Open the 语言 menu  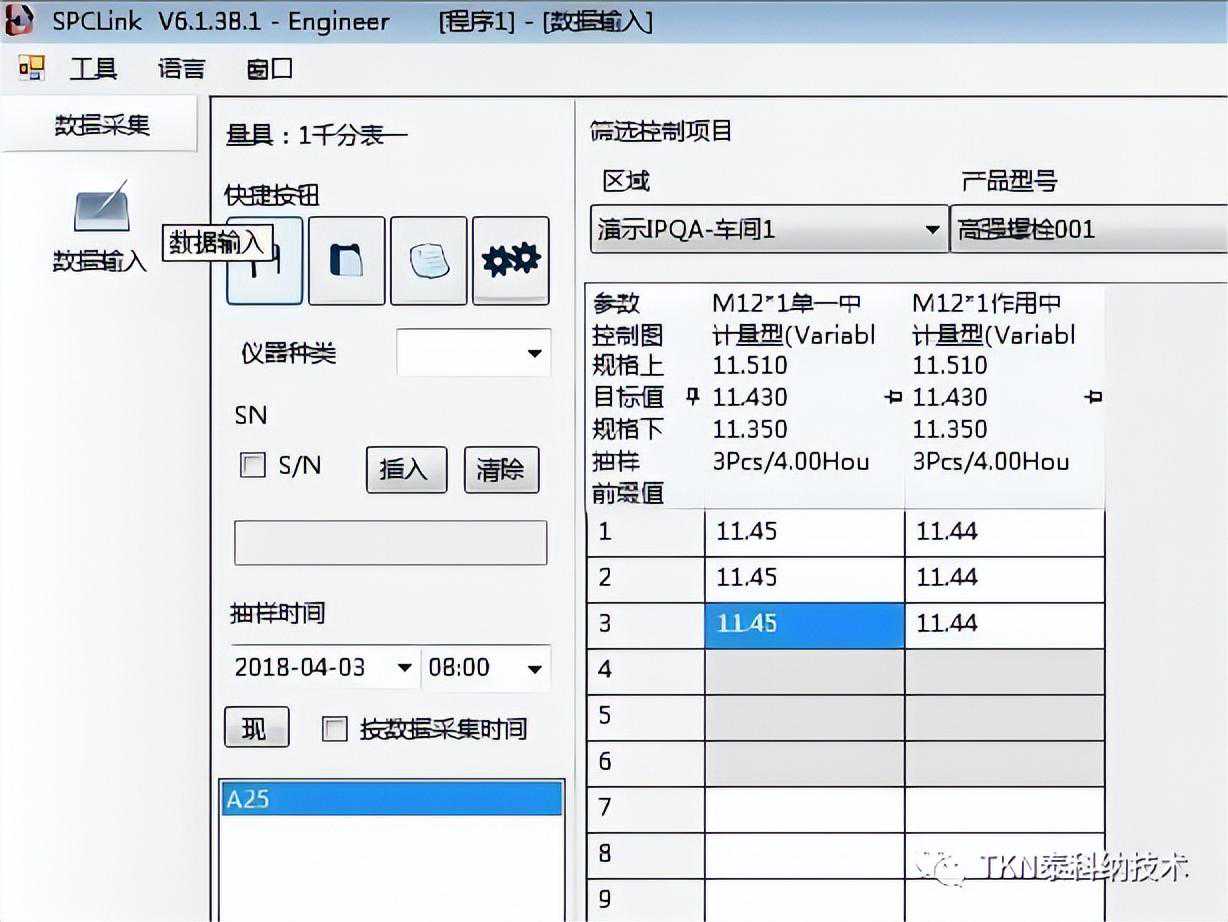click(181, 68)
